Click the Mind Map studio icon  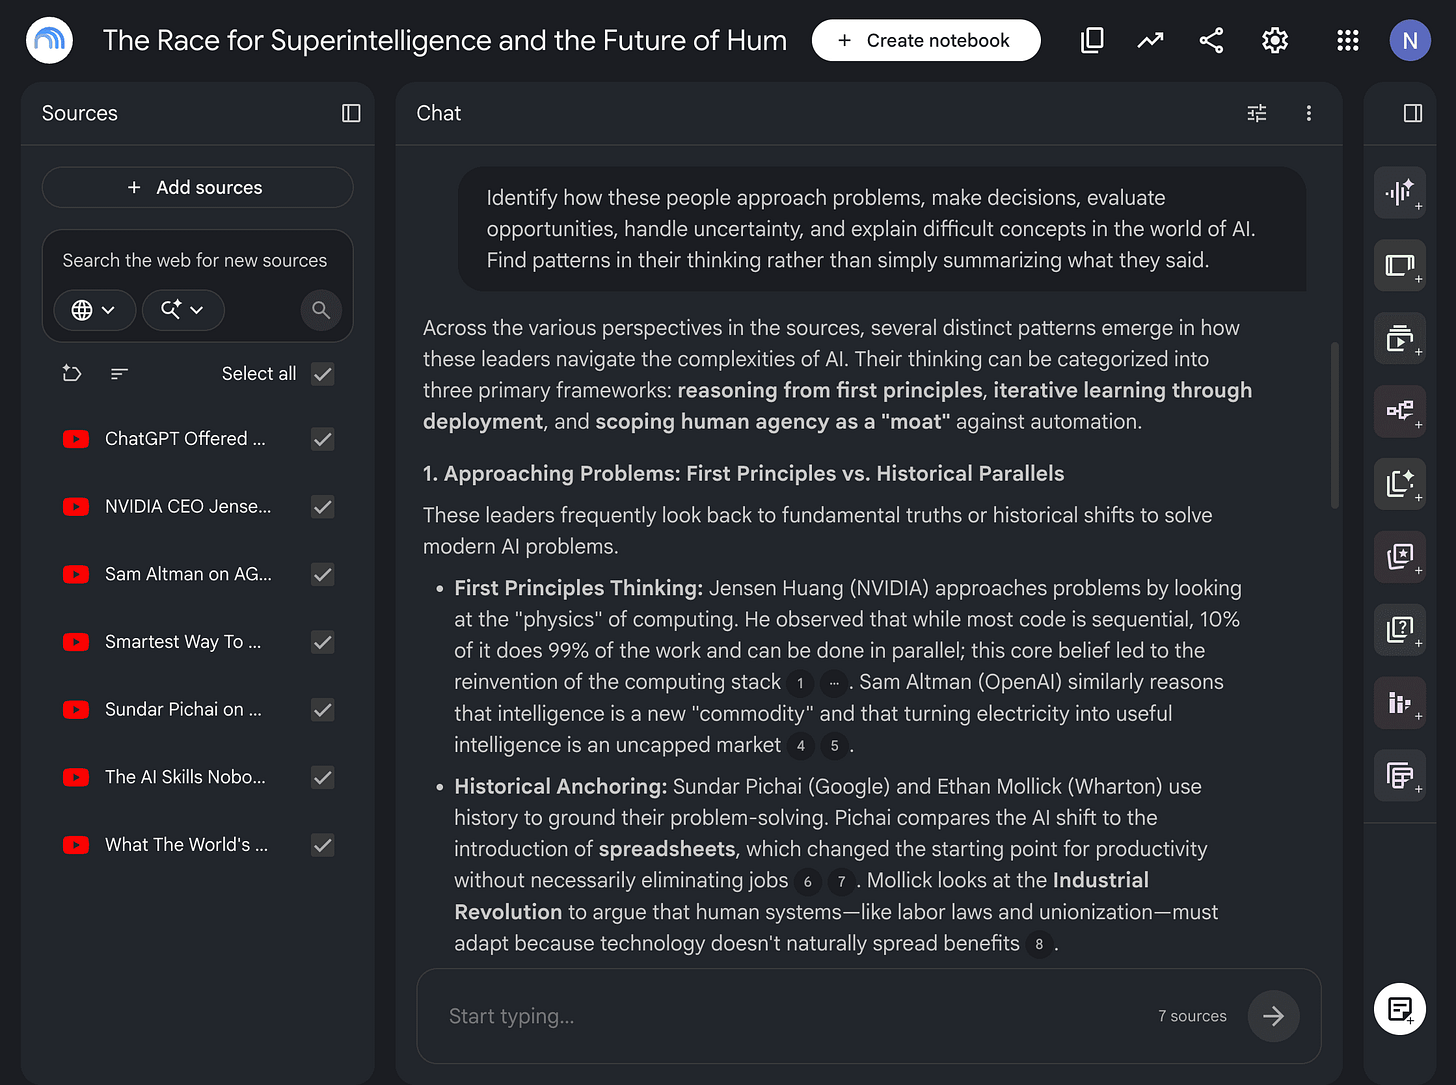1399,411
